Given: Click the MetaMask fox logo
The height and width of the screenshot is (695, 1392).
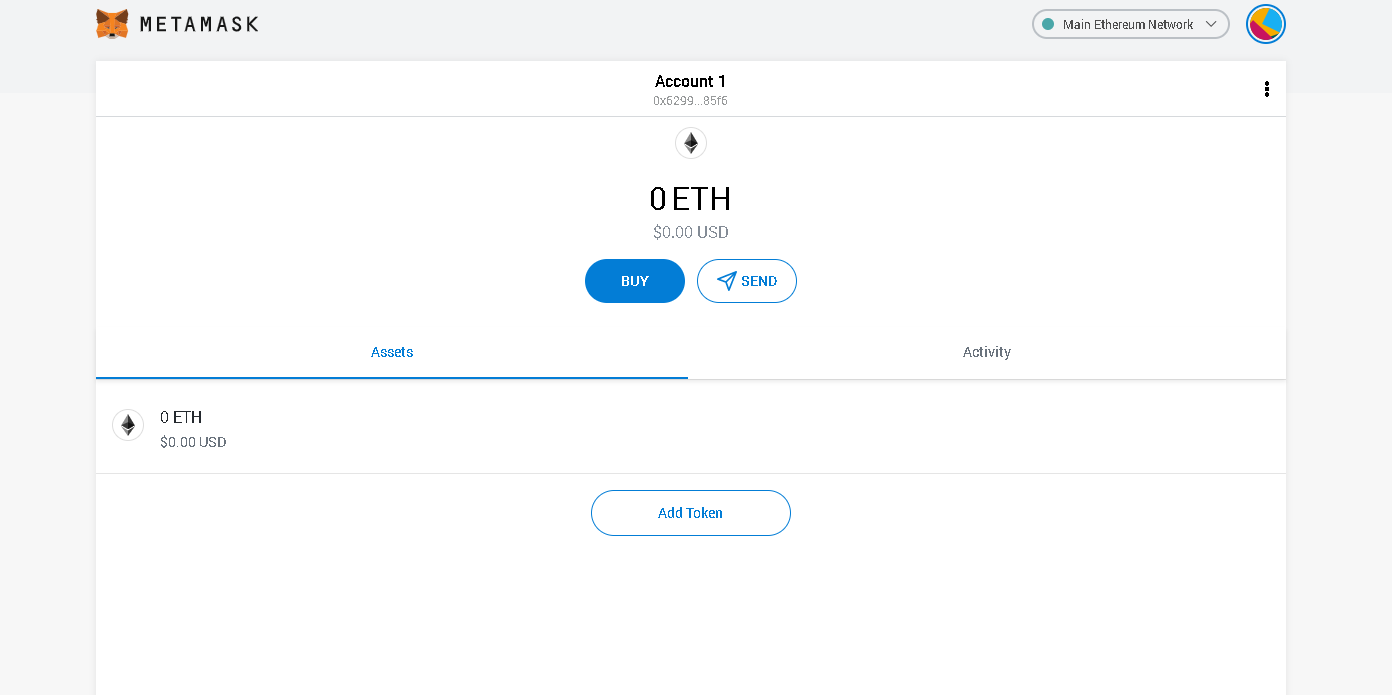Looking at the screenshot, I should [x=112, y=24].
